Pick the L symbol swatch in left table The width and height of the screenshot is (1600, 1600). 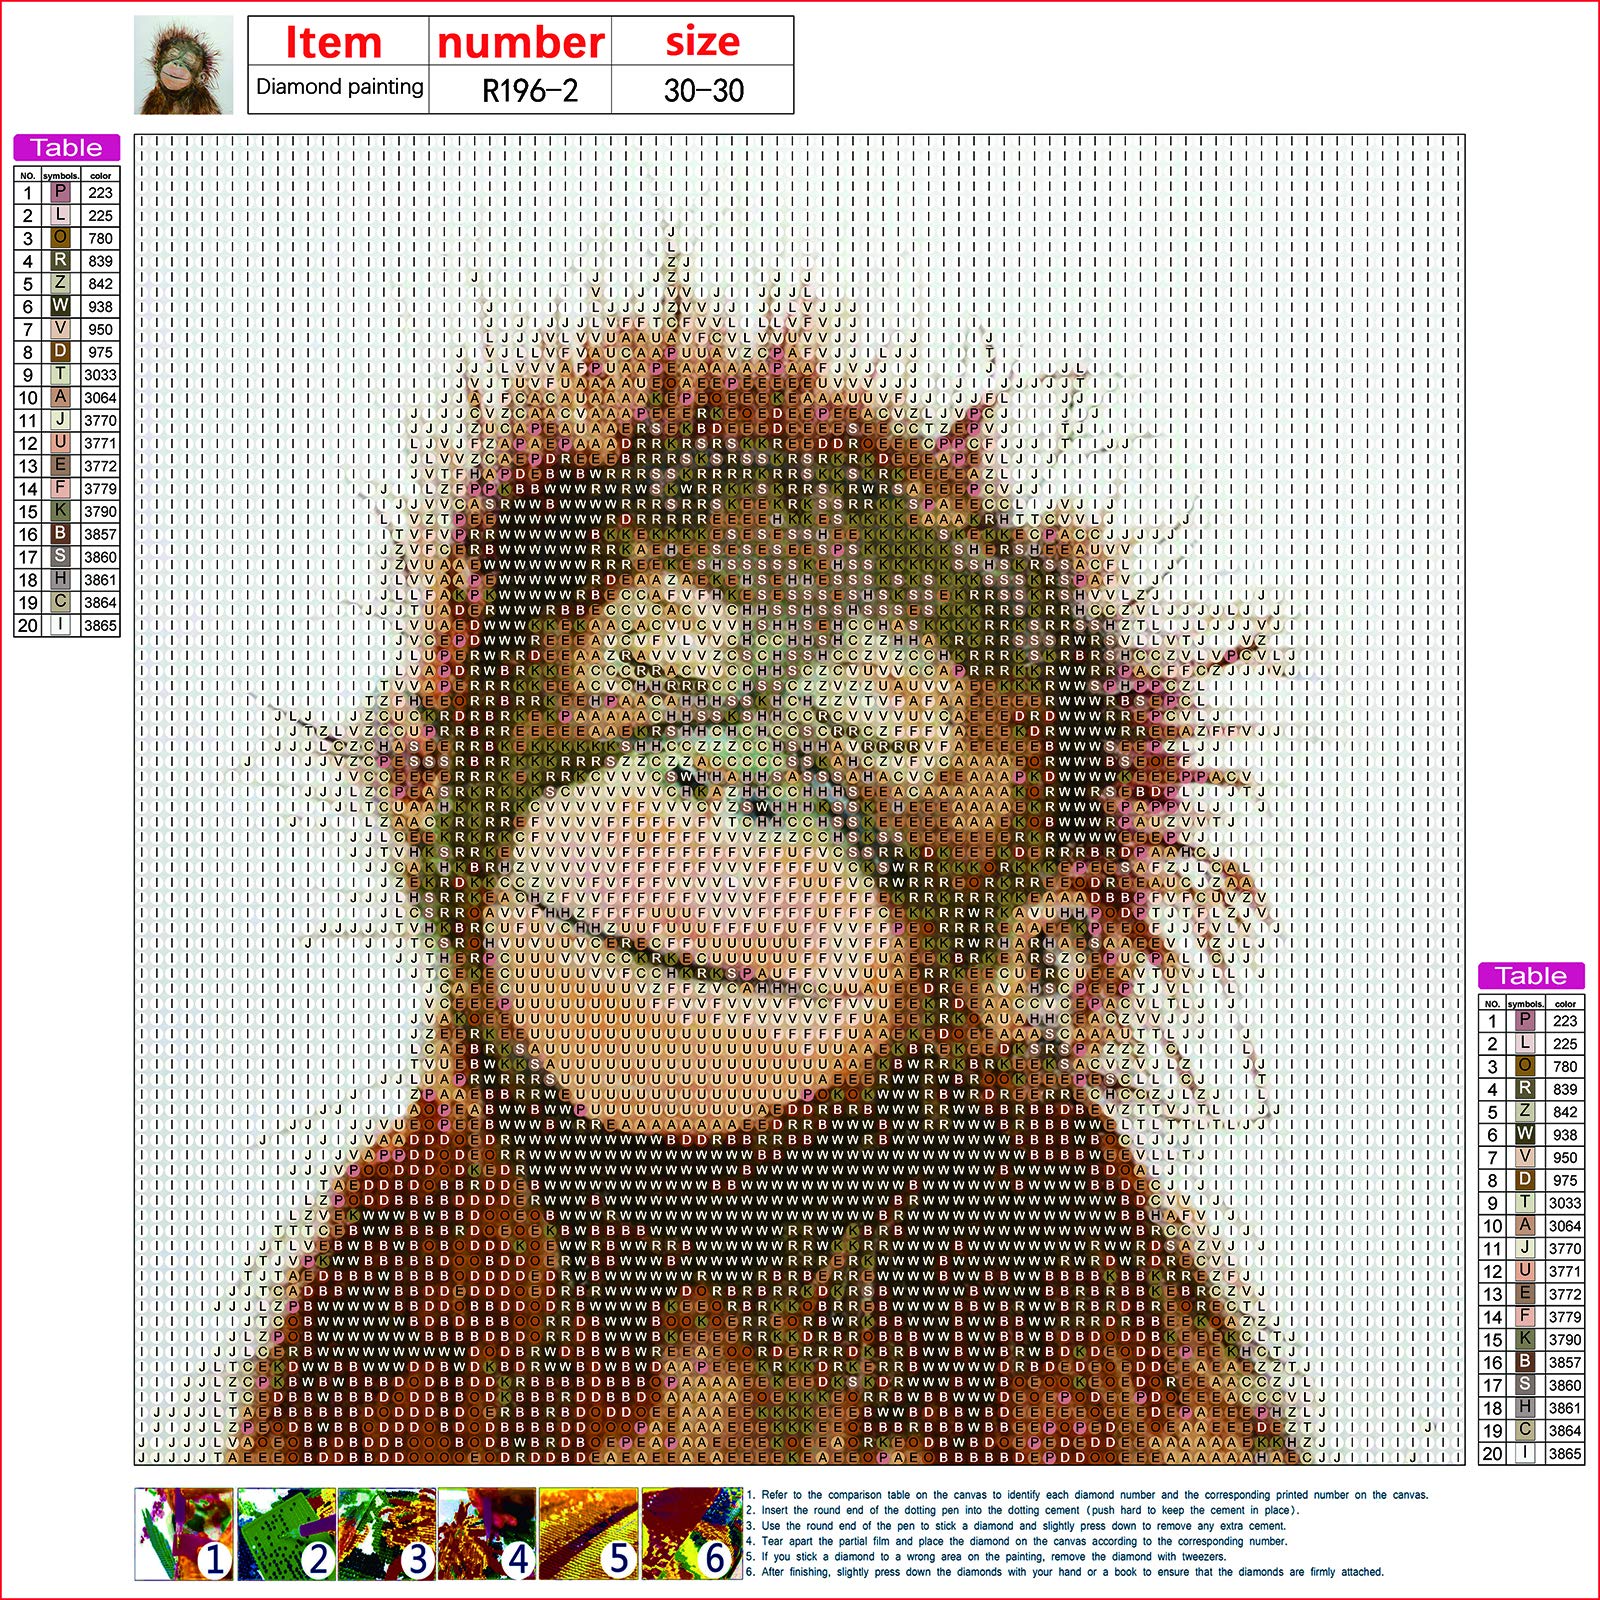point(60,215)
